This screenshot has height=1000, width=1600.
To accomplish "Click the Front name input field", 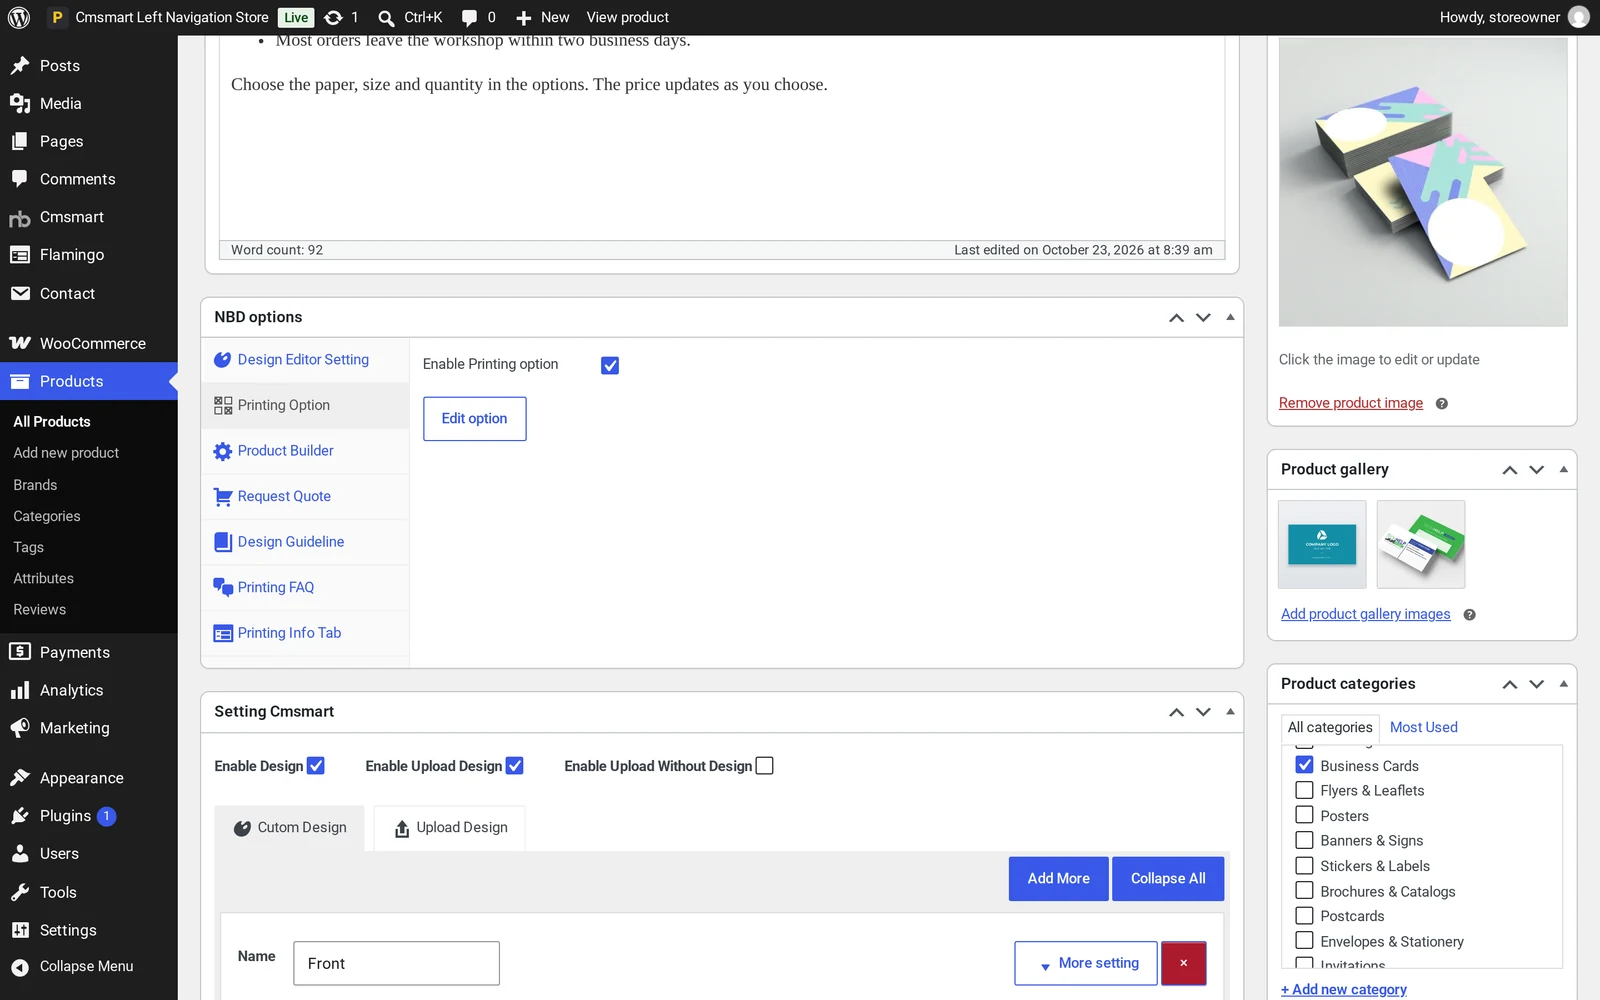I will coord(396,963).
